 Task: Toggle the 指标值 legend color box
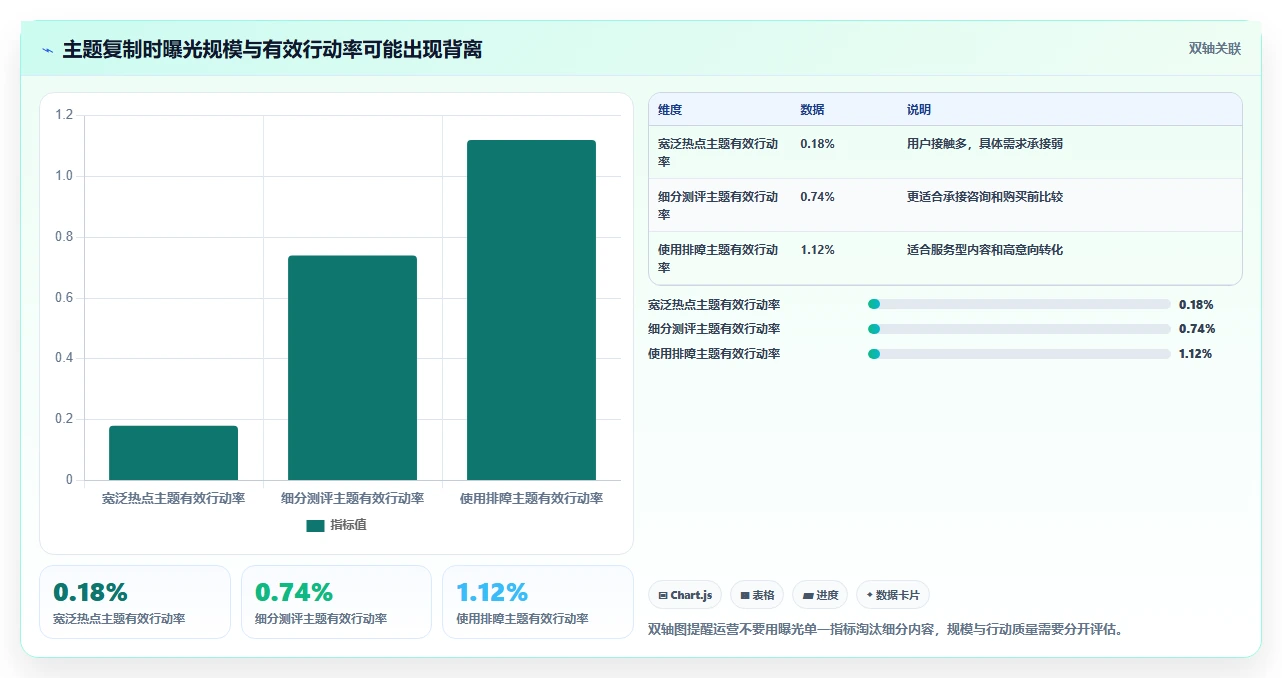point(315,525)
